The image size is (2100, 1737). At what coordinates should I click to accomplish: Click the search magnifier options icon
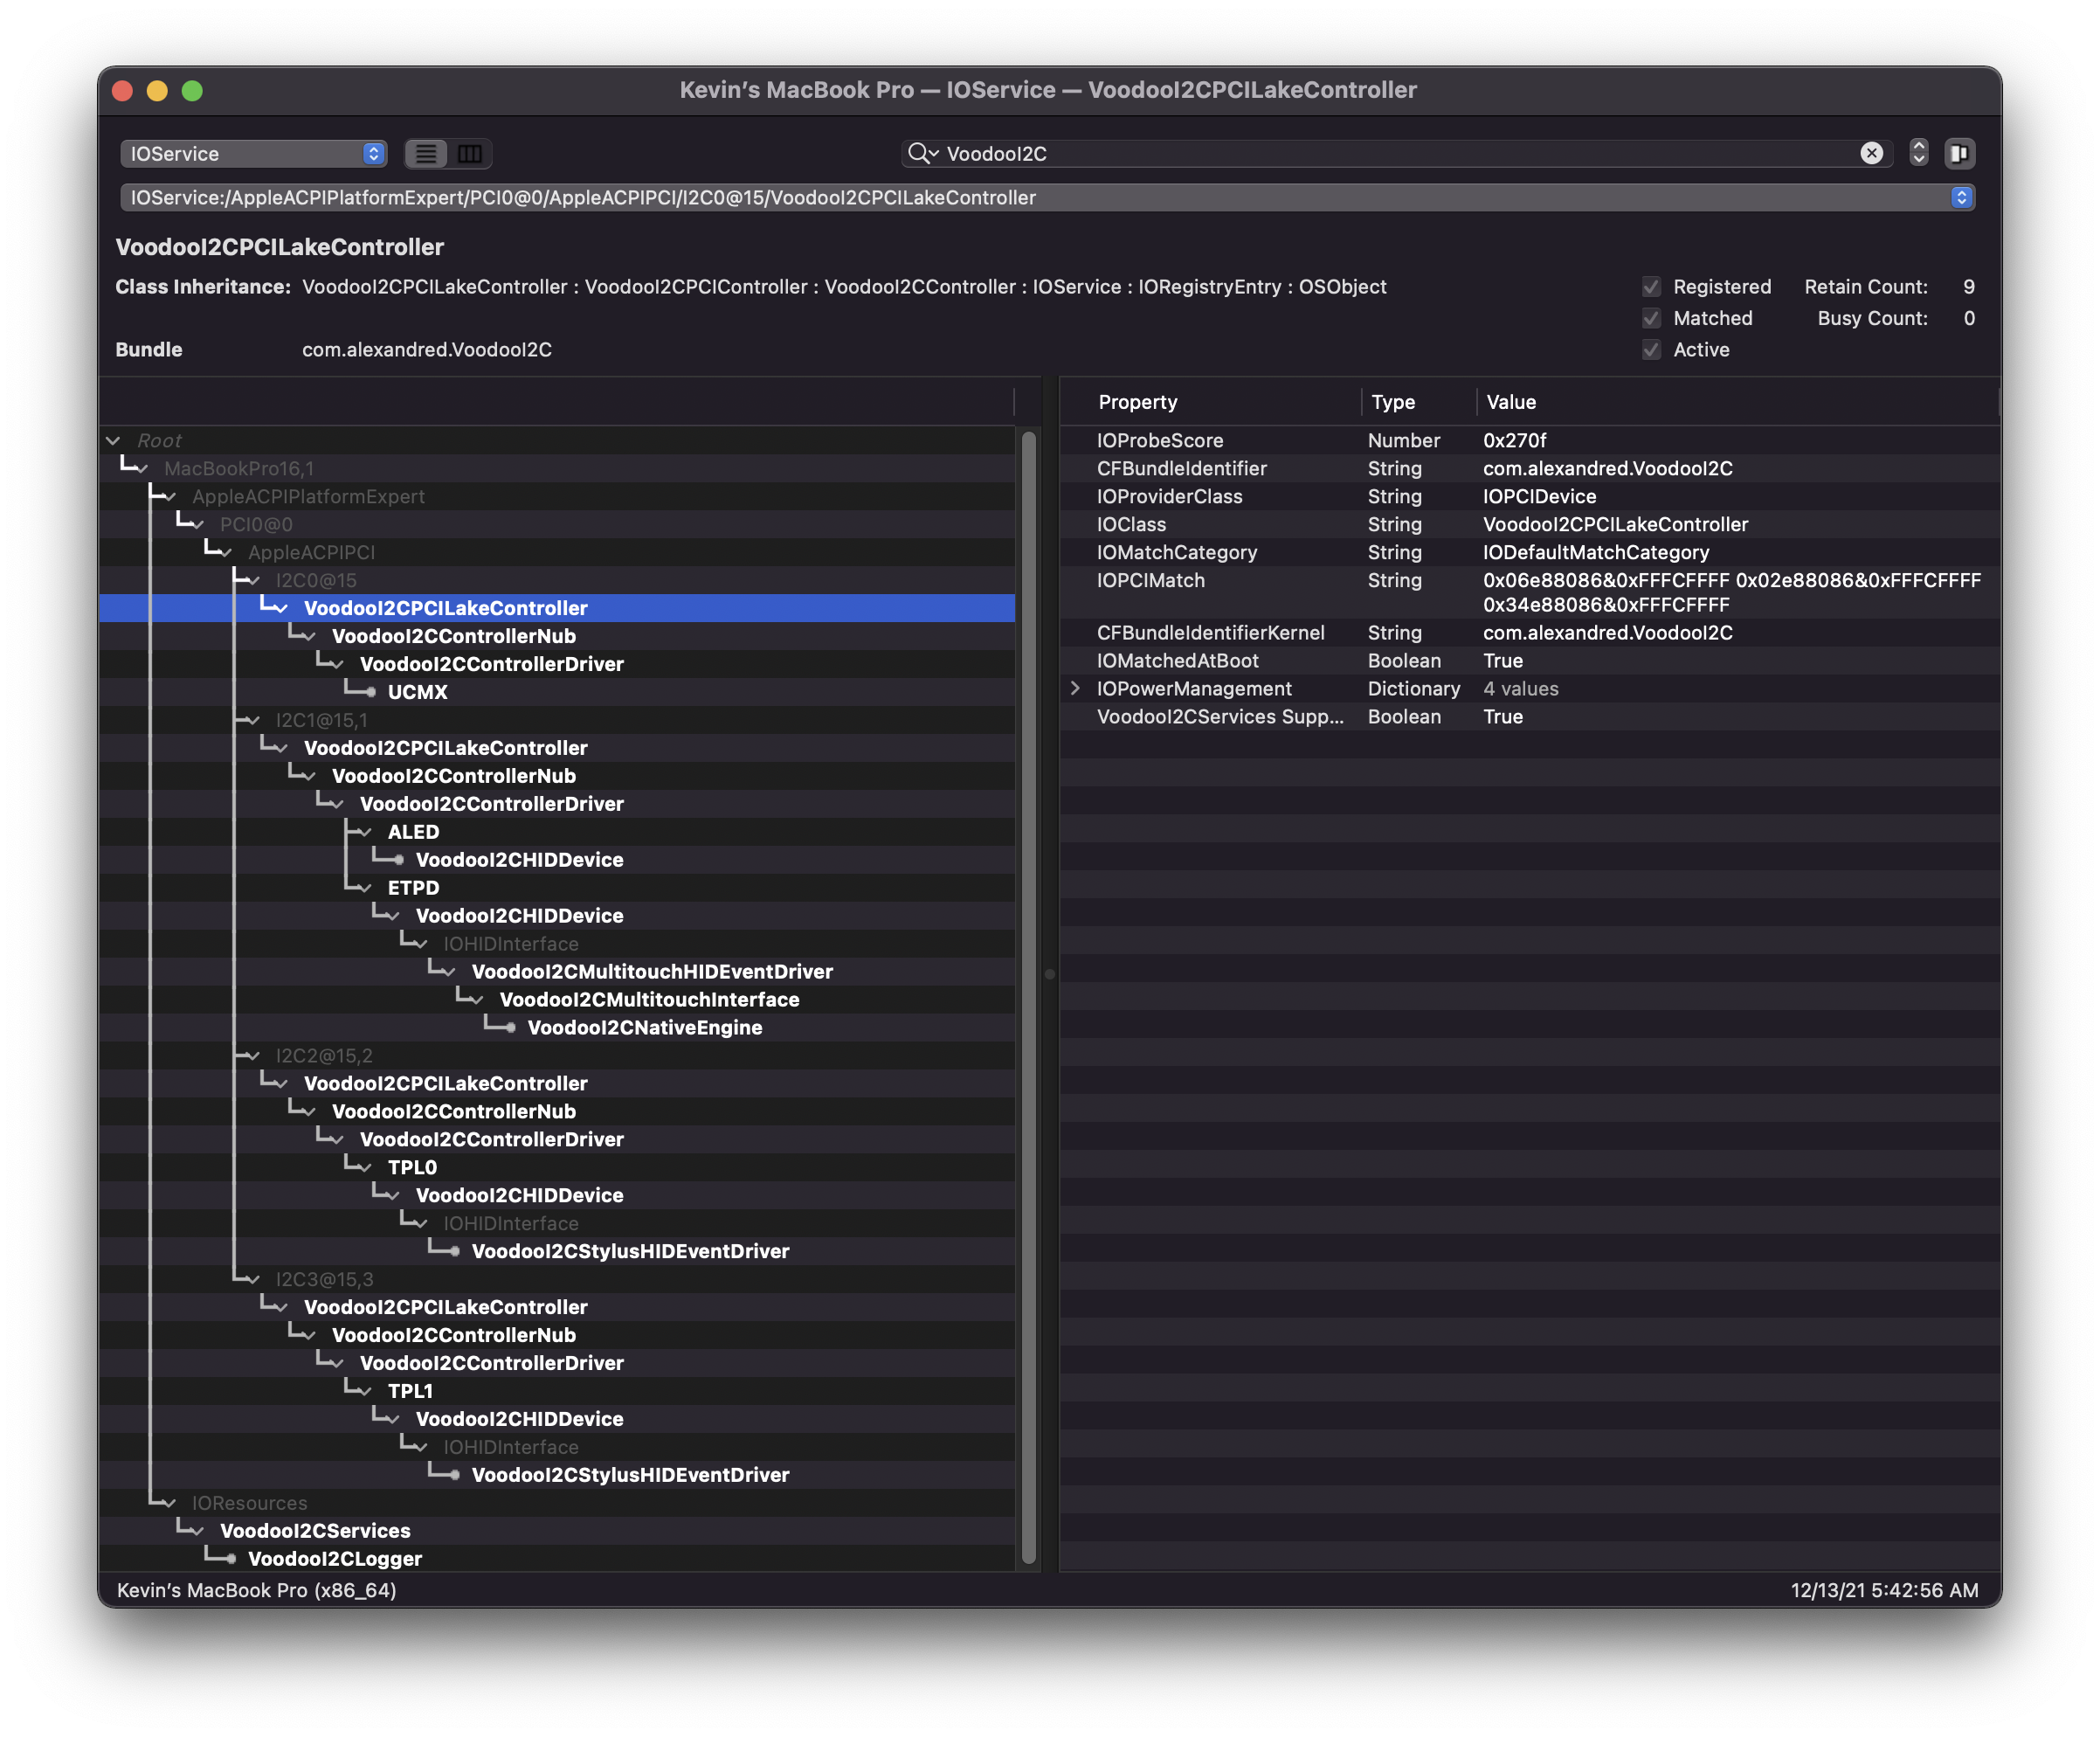click(921, 153)
